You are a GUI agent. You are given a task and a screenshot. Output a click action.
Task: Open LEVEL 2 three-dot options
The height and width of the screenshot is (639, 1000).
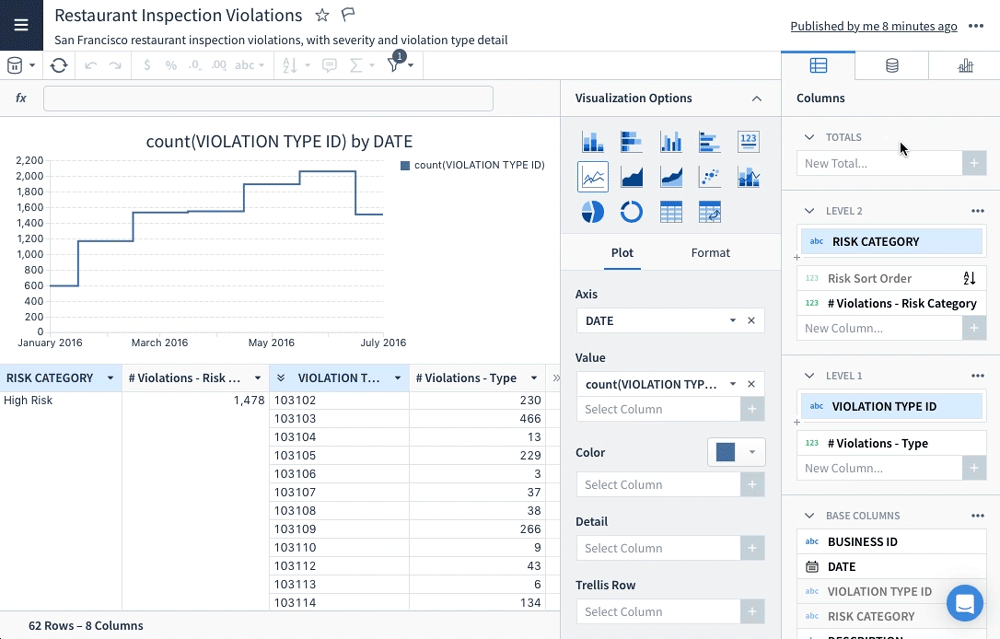[977, 211]
